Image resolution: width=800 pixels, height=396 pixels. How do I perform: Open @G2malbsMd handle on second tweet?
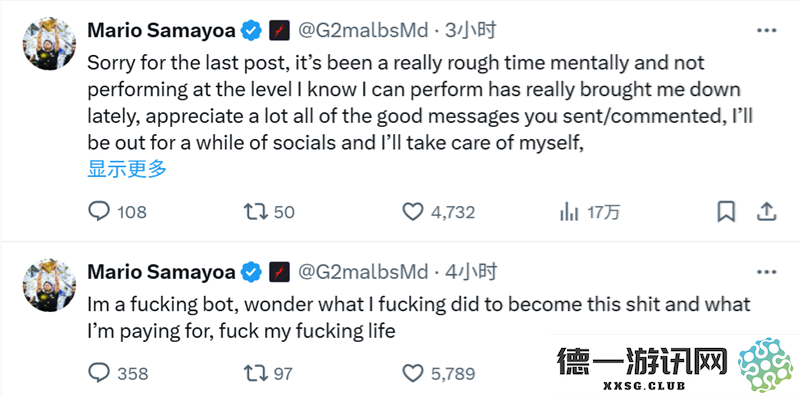(x=362, y=273)
